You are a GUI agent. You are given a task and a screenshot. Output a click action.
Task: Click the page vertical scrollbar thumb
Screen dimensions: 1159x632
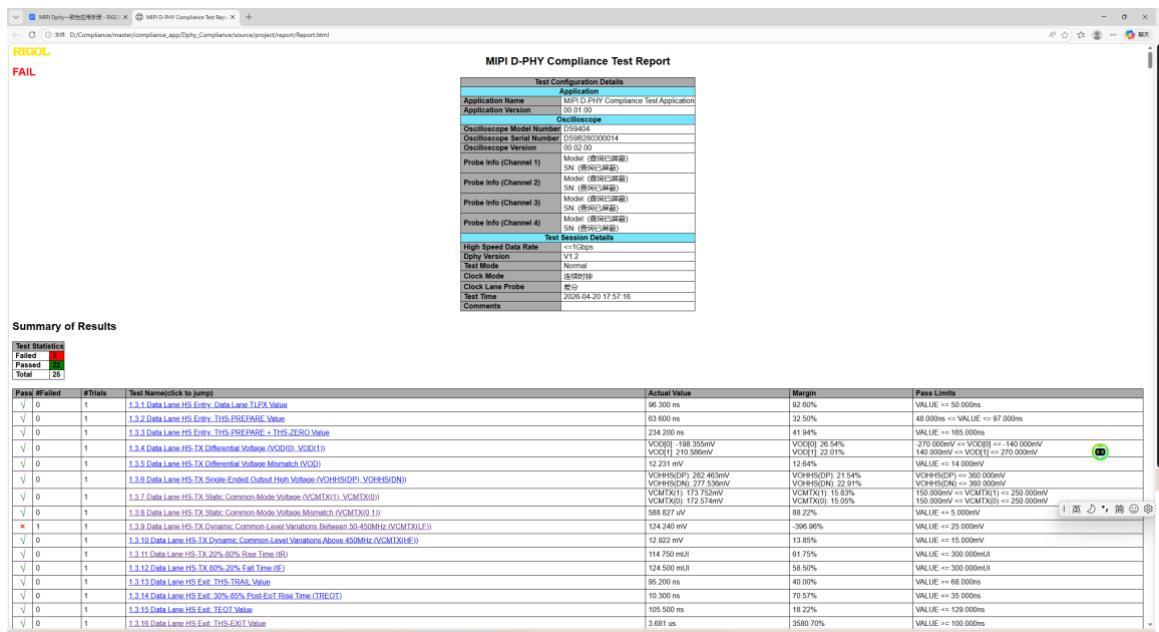tap(1150, 58)
